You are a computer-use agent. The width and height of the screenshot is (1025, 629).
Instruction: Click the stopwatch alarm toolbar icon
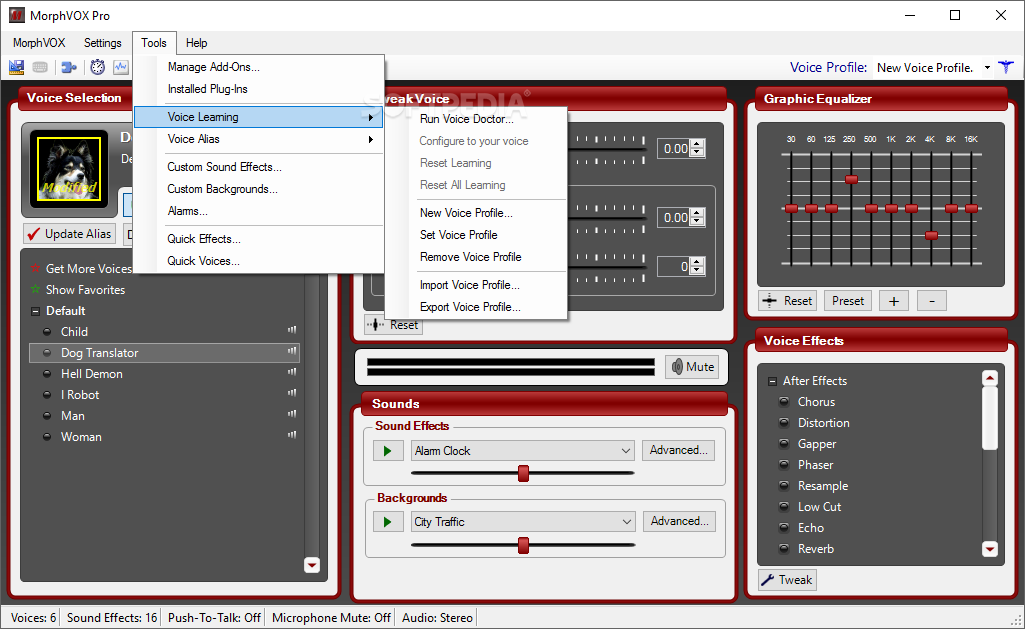[97, 67]
